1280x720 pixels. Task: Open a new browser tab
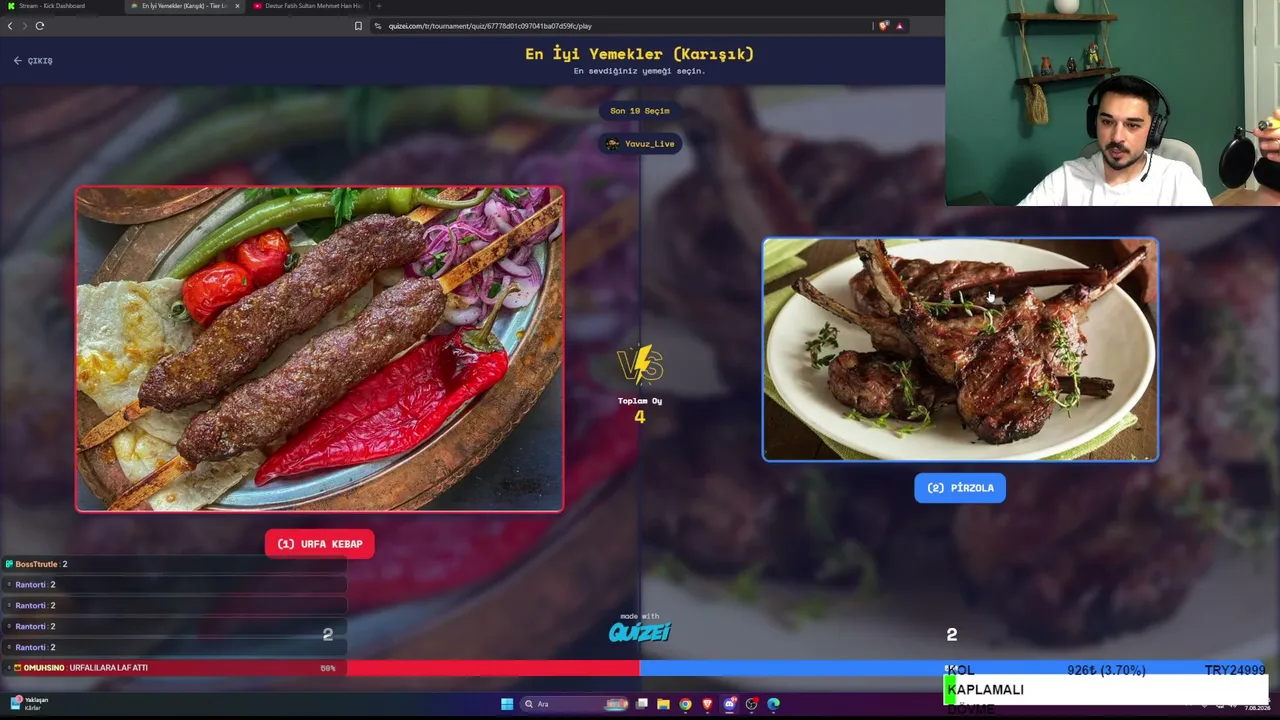tap(378, 6)
